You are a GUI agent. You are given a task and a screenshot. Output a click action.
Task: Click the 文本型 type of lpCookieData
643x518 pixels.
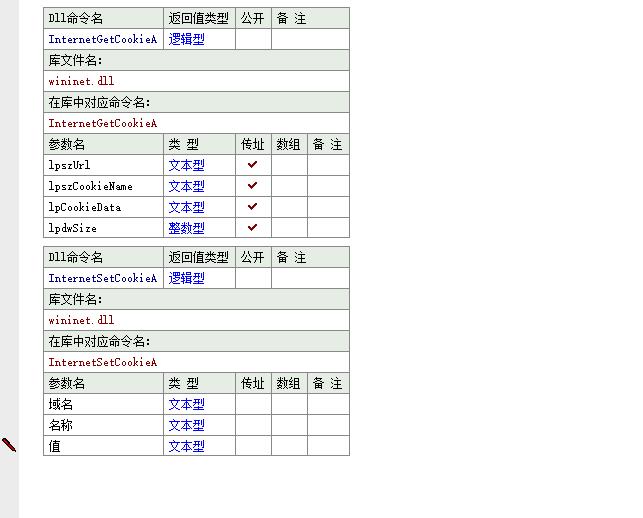pos(186,207)
